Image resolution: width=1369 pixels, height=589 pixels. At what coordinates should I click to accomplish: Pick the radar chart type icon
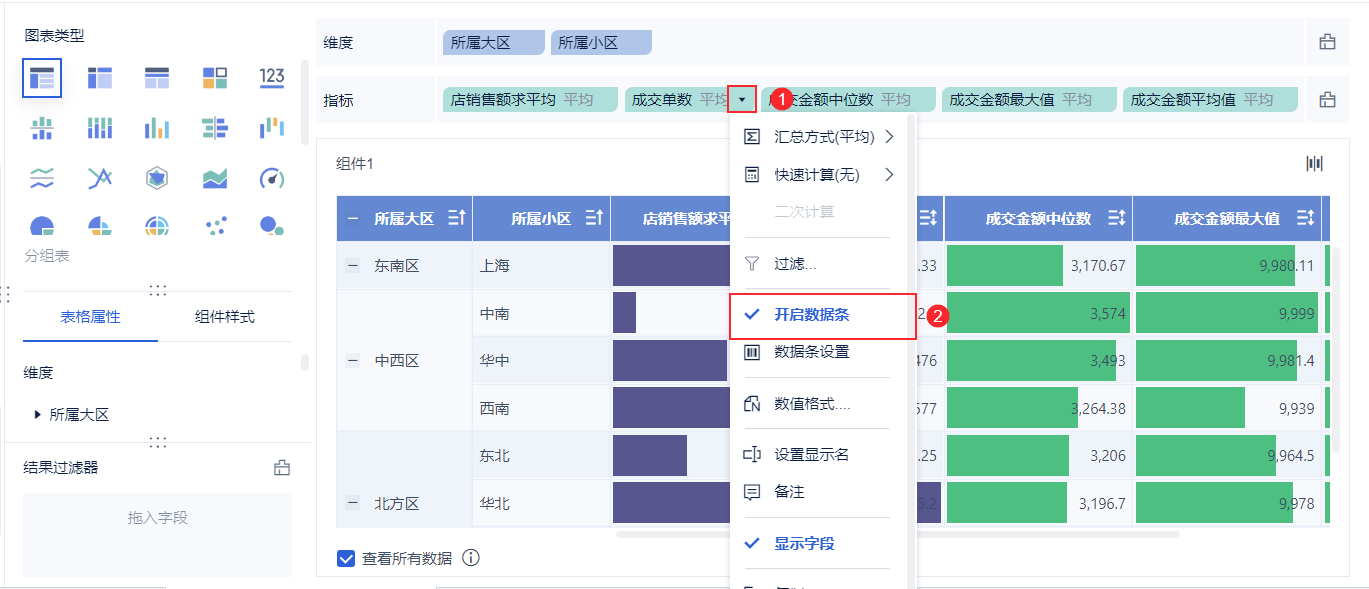click(157, 178)
